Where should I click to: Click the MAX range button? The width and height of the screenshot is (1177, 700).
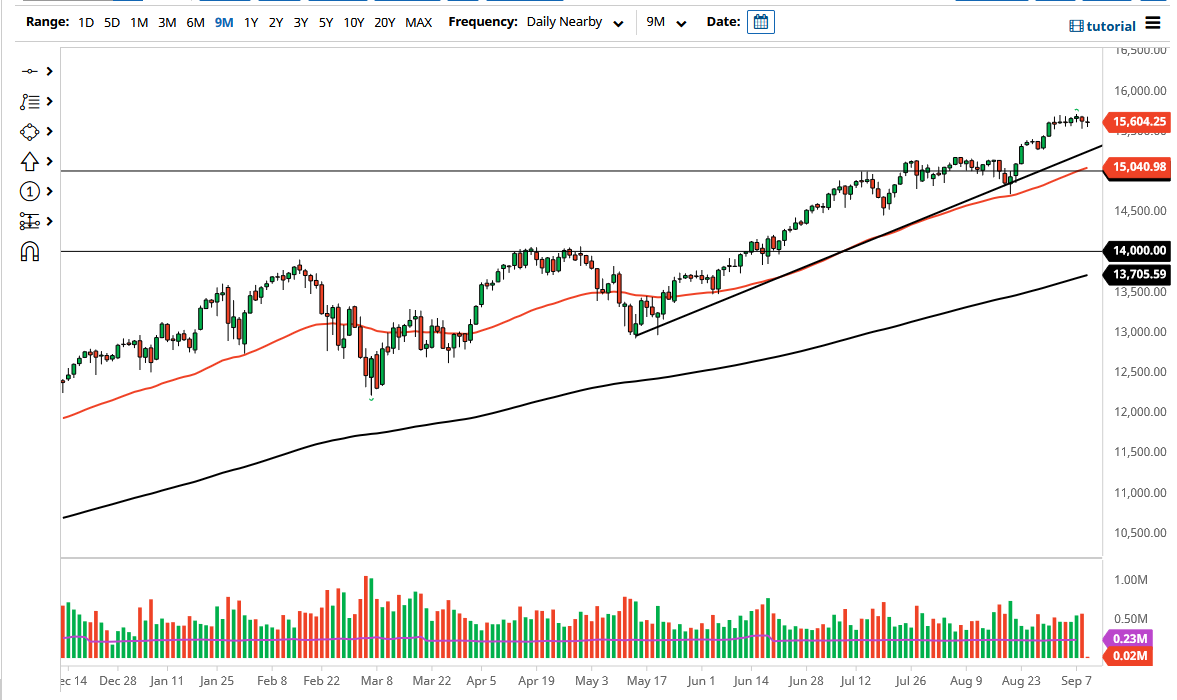tap(419, 21)
